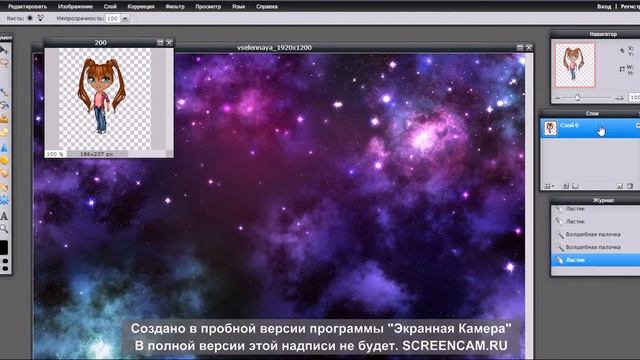Select the Lasso tool

point(4,63)
